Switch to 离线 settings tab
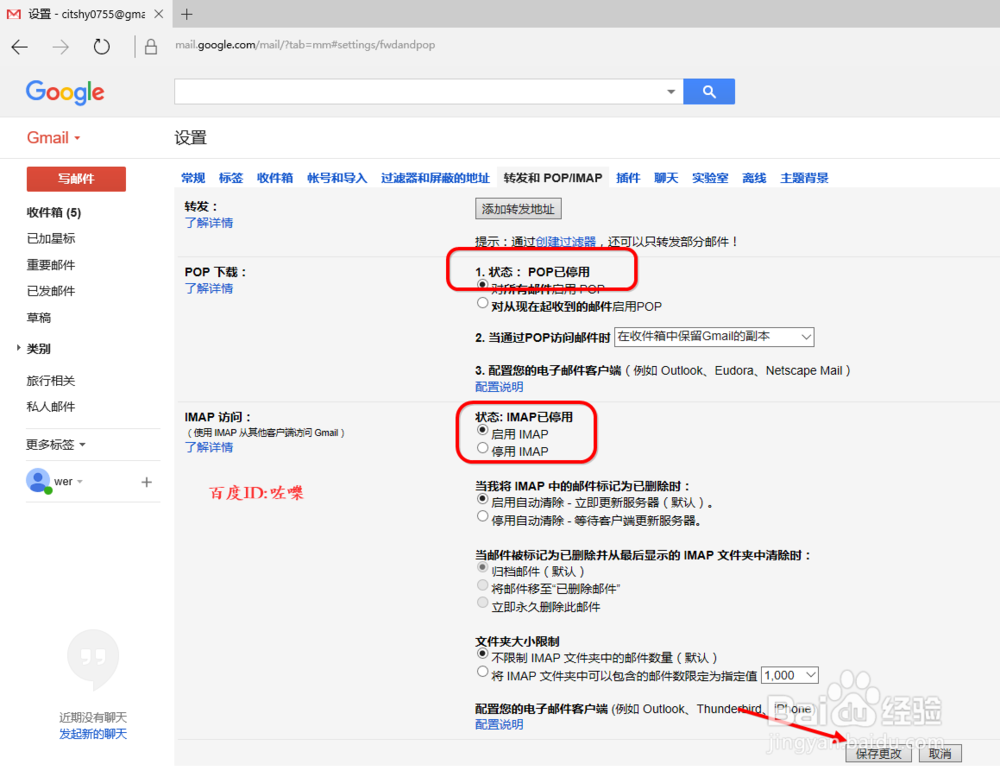1000x777 pixels. click(754, 178)
